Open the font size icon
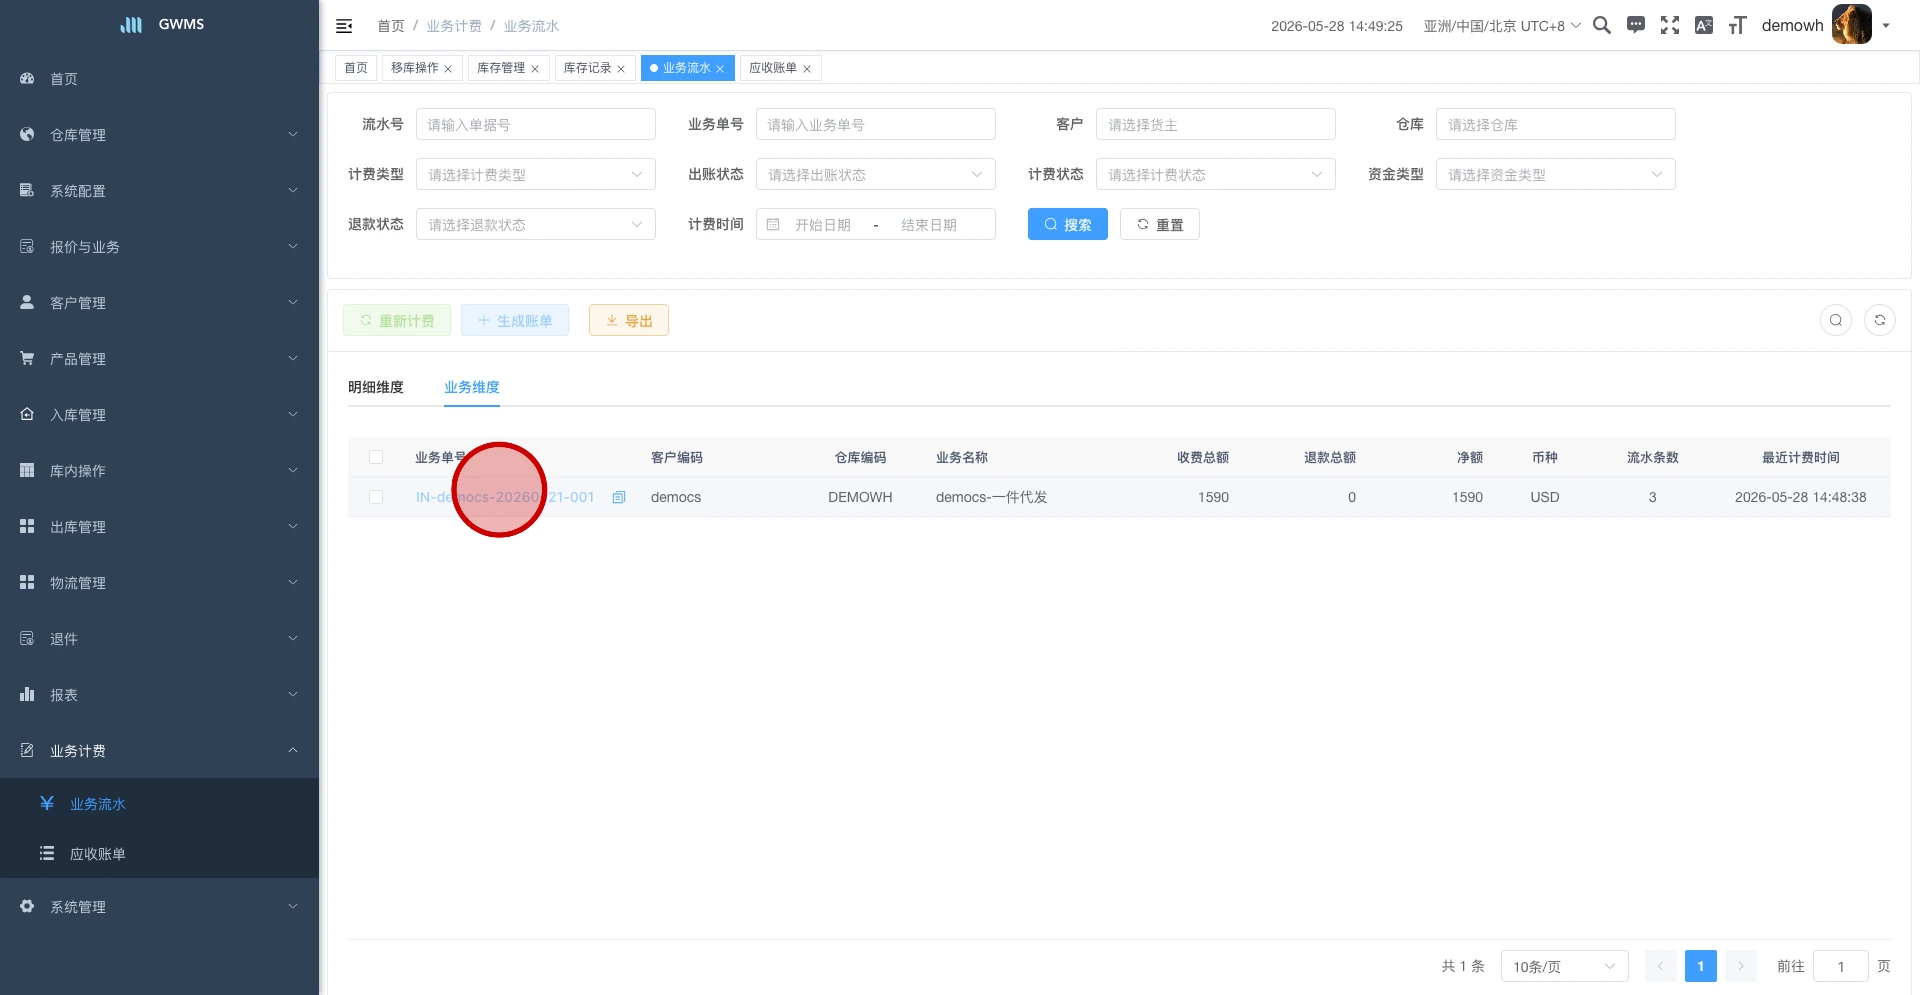Viewport: 1920px width, 995px height. (1738, 26)
